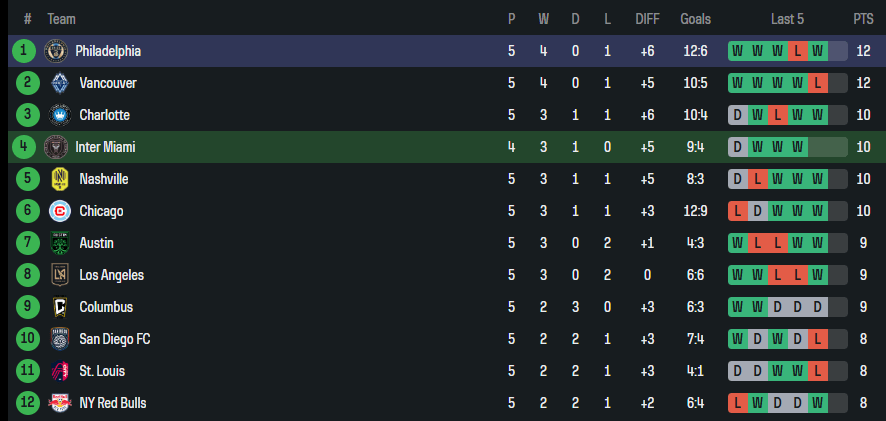Click the Columbus Crew team crest
886x421 pixels.
[x=58, y=307]
